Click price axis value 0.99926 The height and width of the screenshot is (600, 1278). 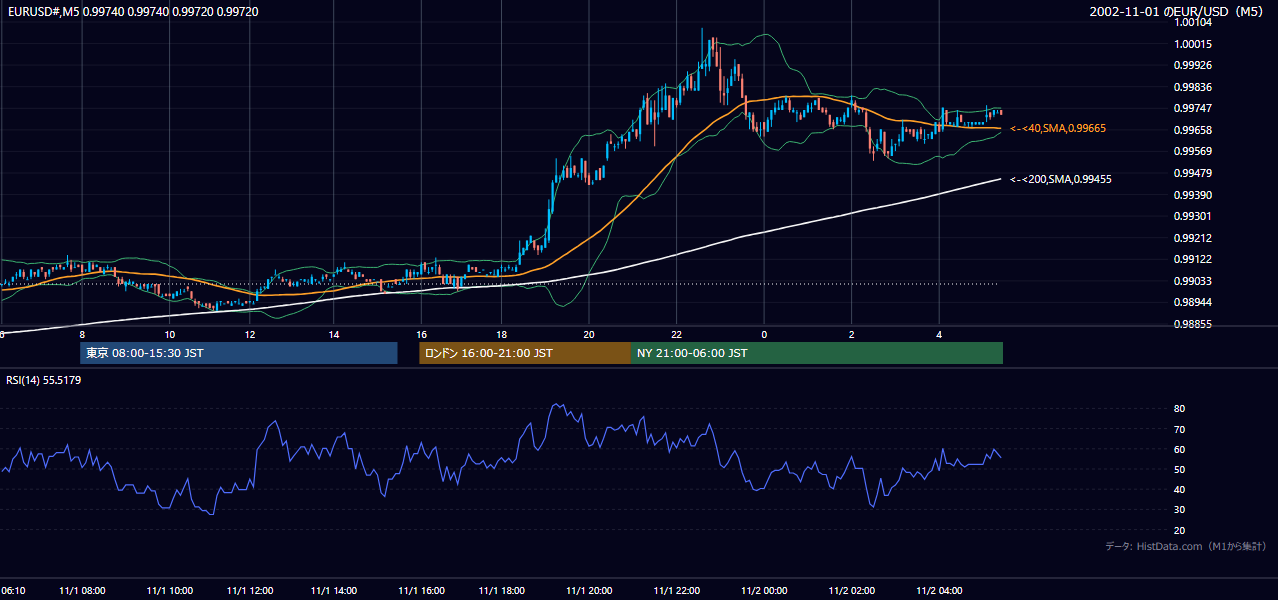click(x=1192, y=66)
